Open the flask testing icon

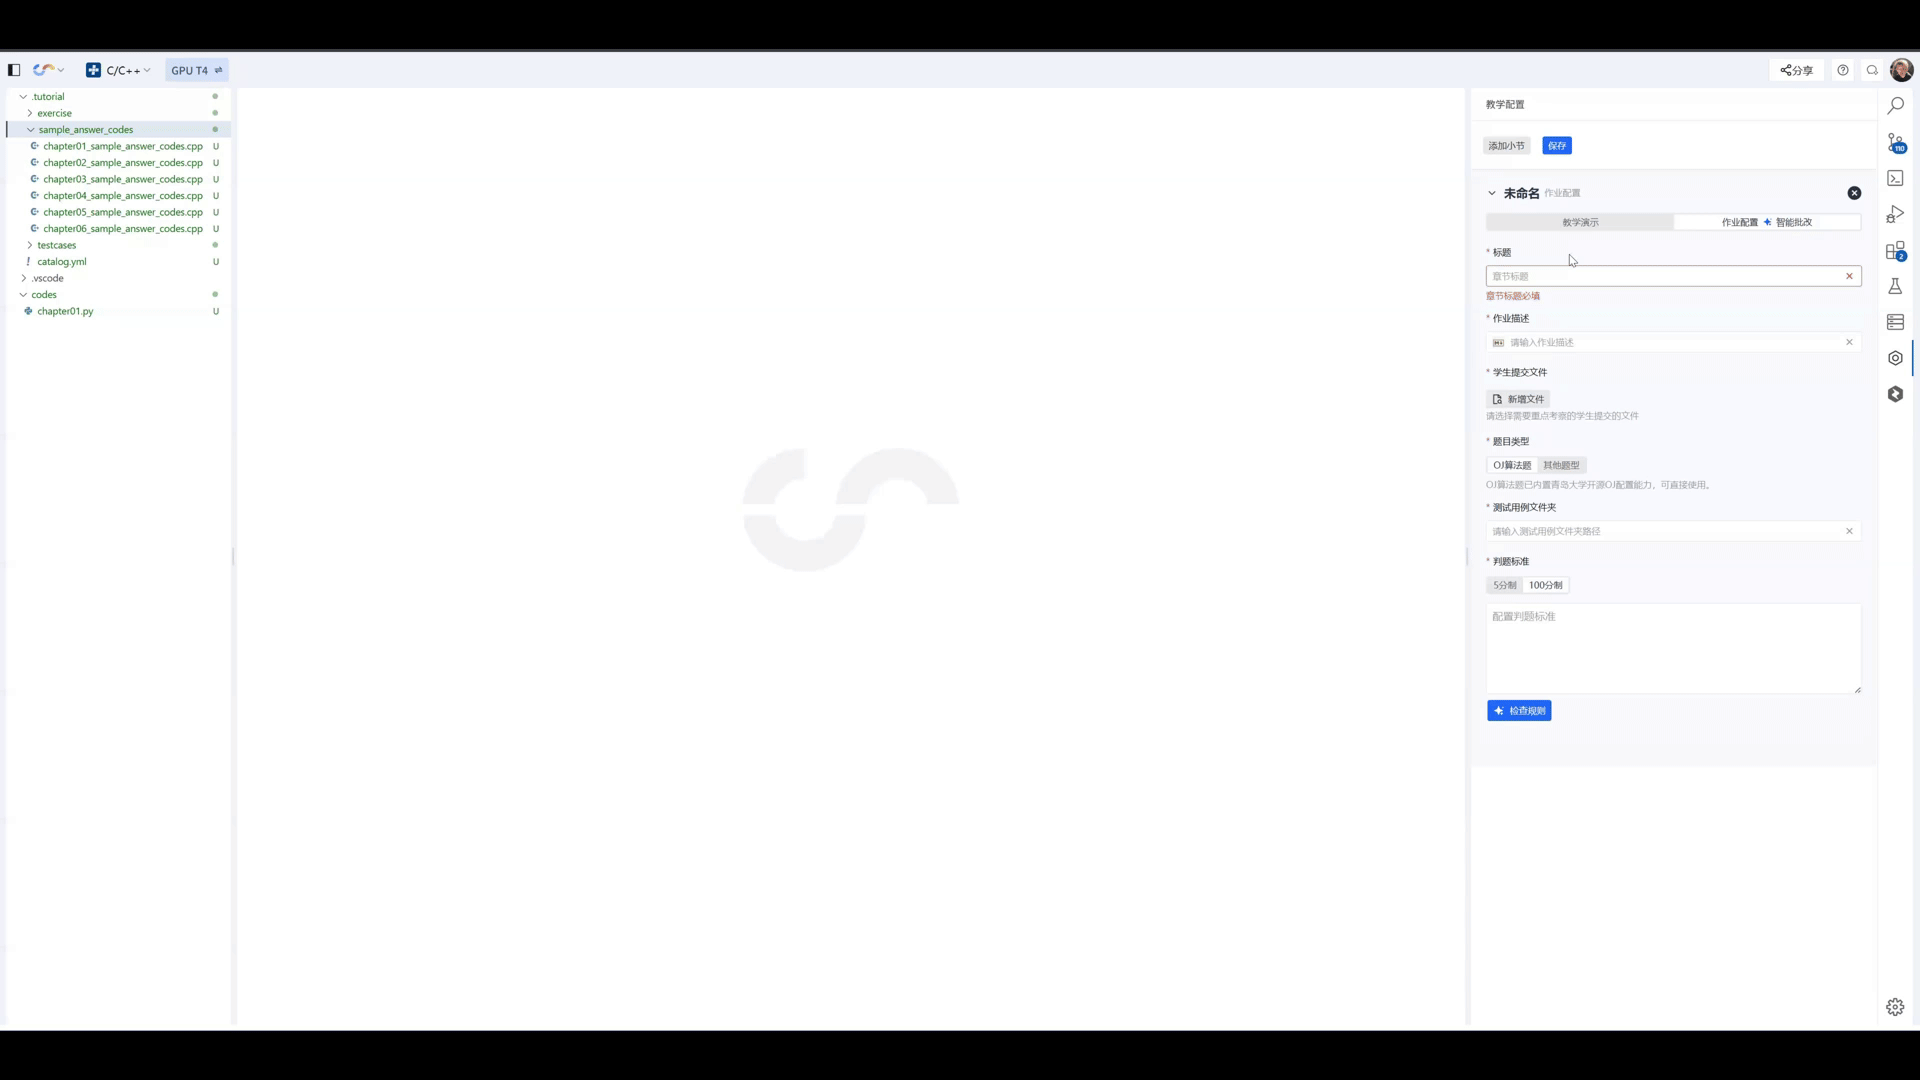1895,287
